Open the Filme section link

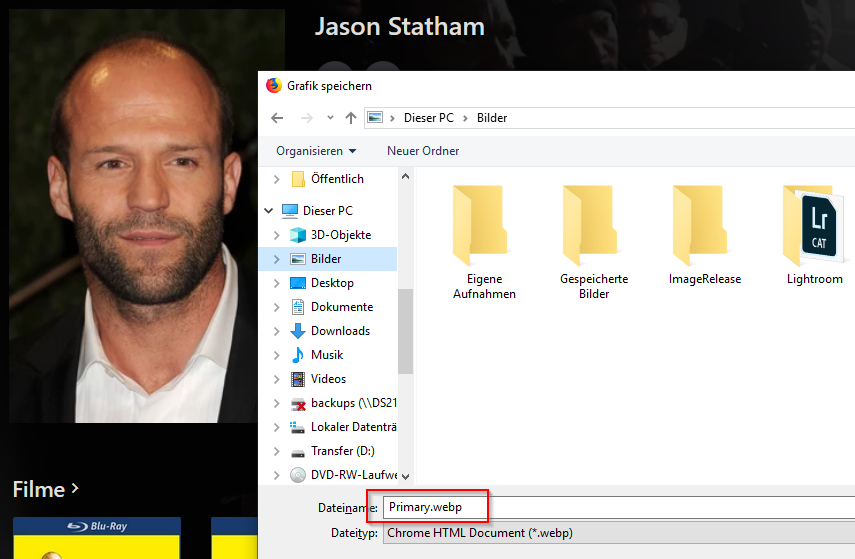tap(45, 490)
